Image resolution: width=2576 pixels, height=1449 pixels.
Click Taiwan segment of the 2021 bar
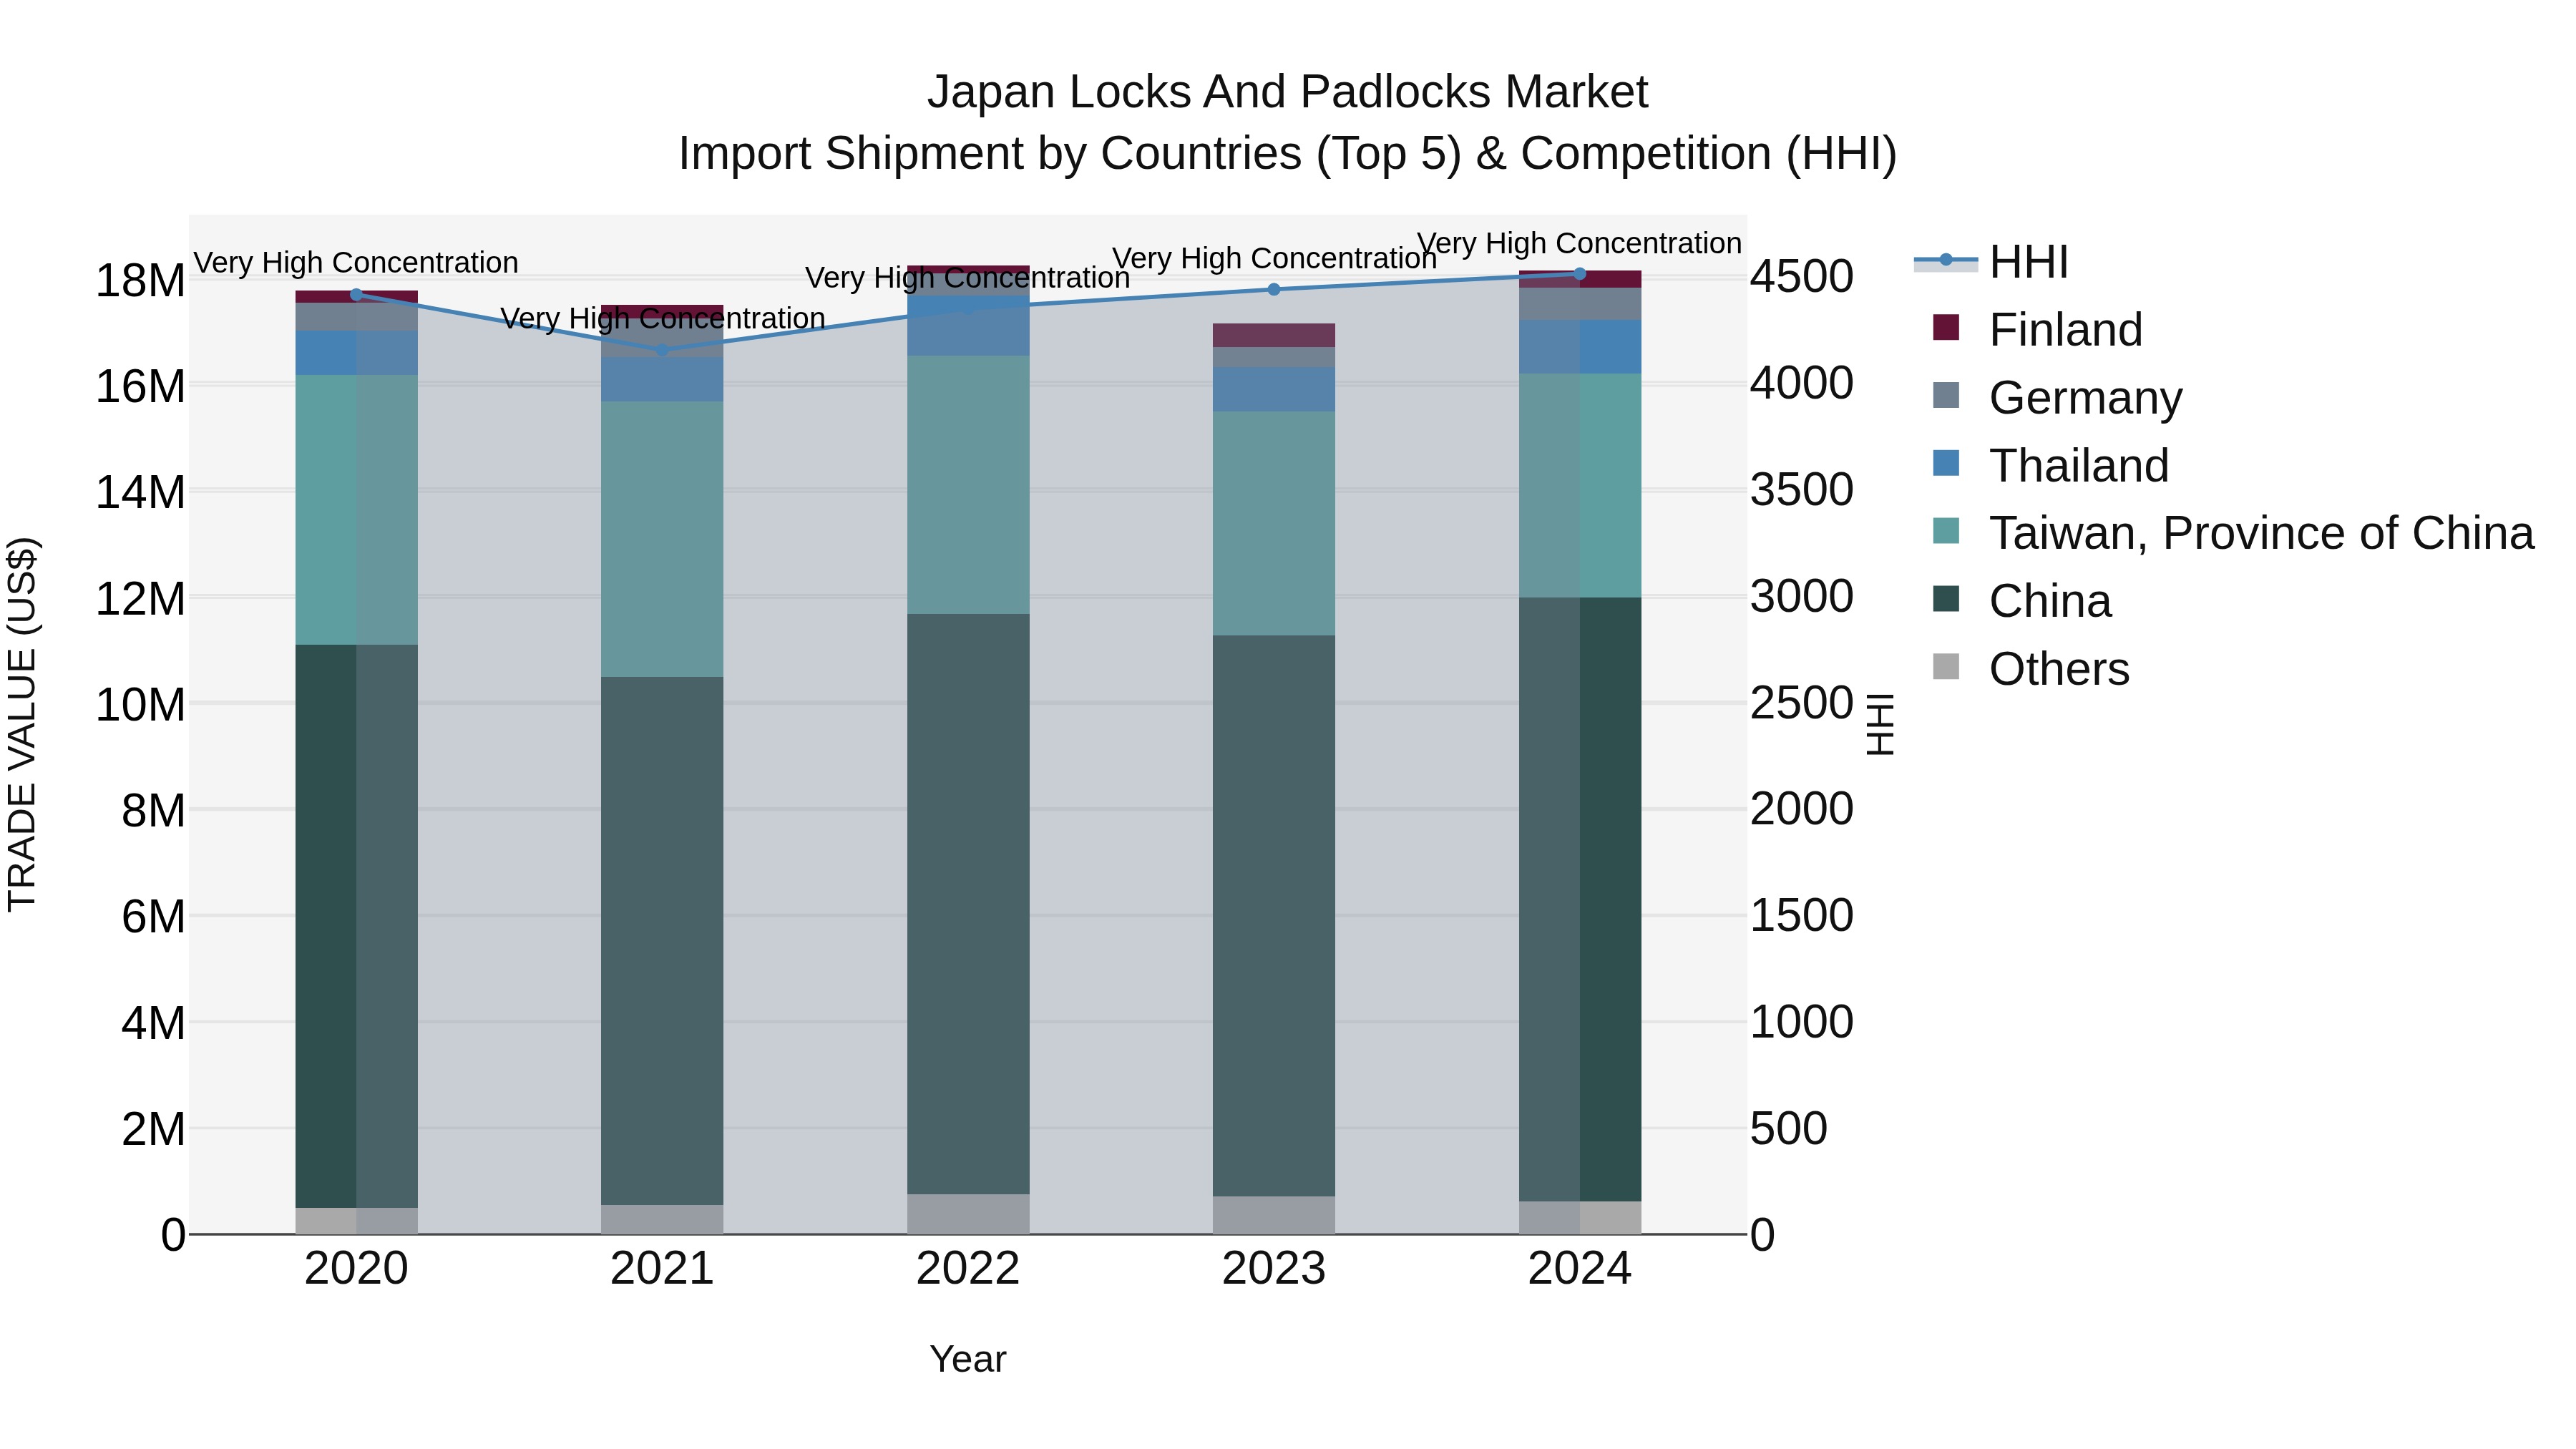(x=662, y=540)
